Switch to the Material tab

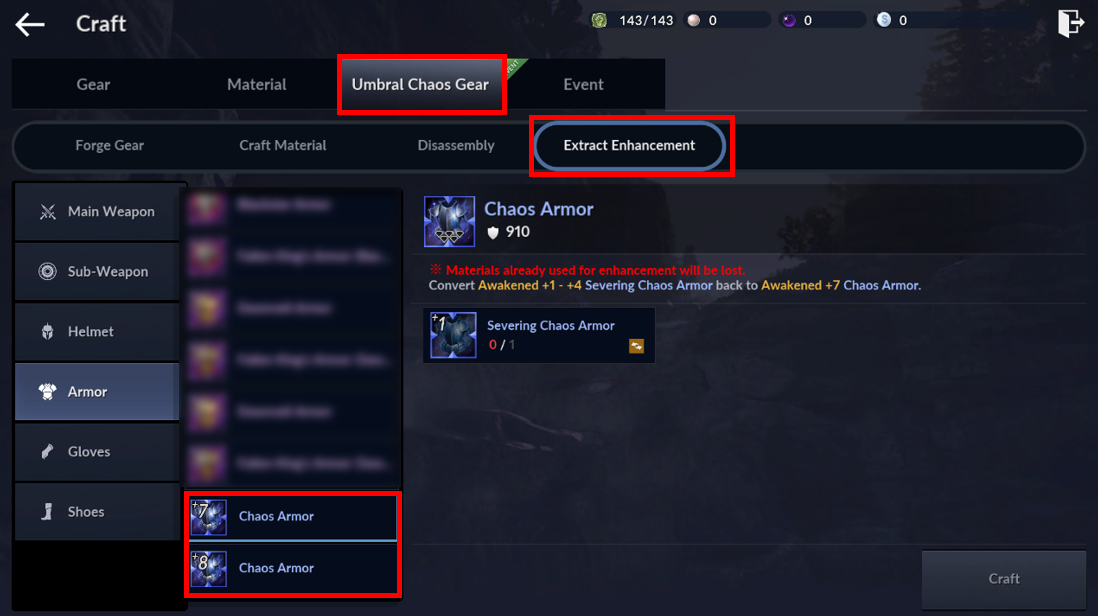(256, 84)
